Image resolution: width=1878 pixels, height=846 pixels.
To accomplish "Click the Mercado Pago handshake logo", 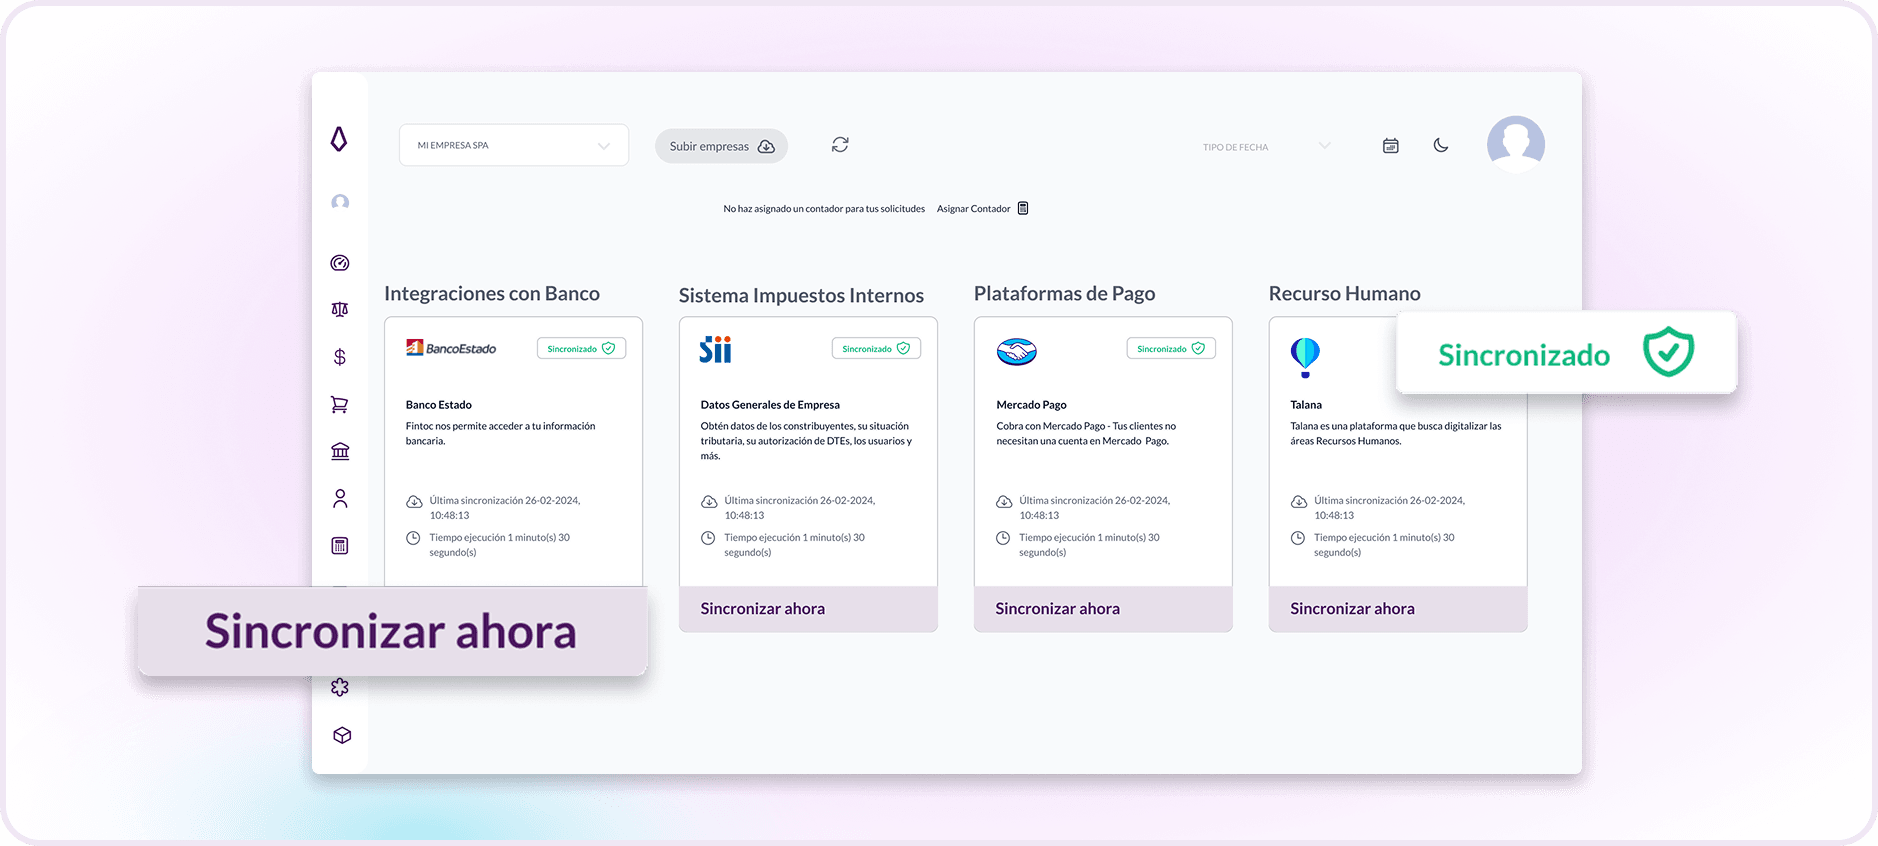I will (1017, 351).
